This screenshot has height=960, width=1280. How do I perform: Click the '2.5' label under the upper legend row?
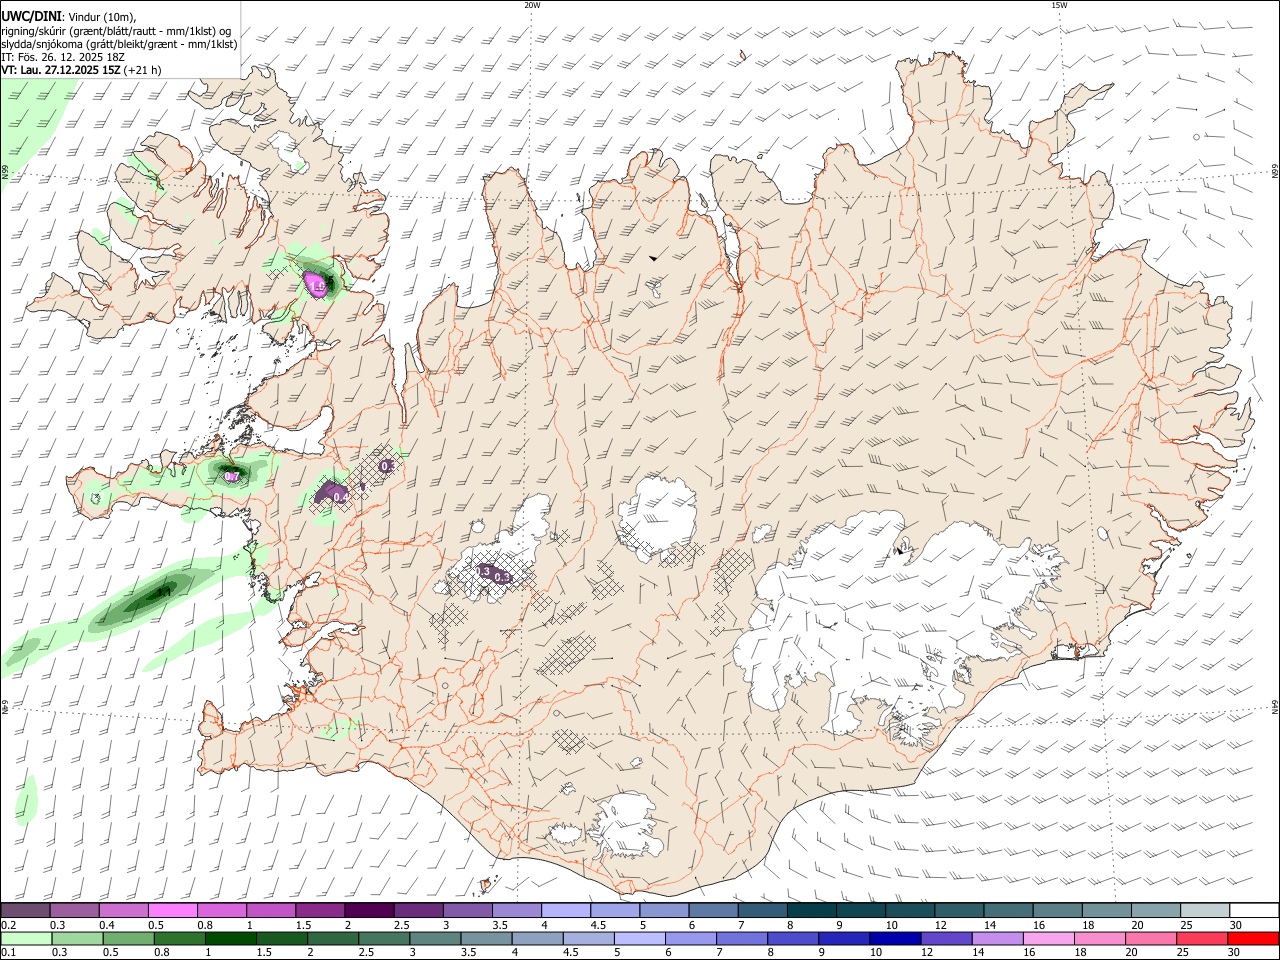click(401, 925)
